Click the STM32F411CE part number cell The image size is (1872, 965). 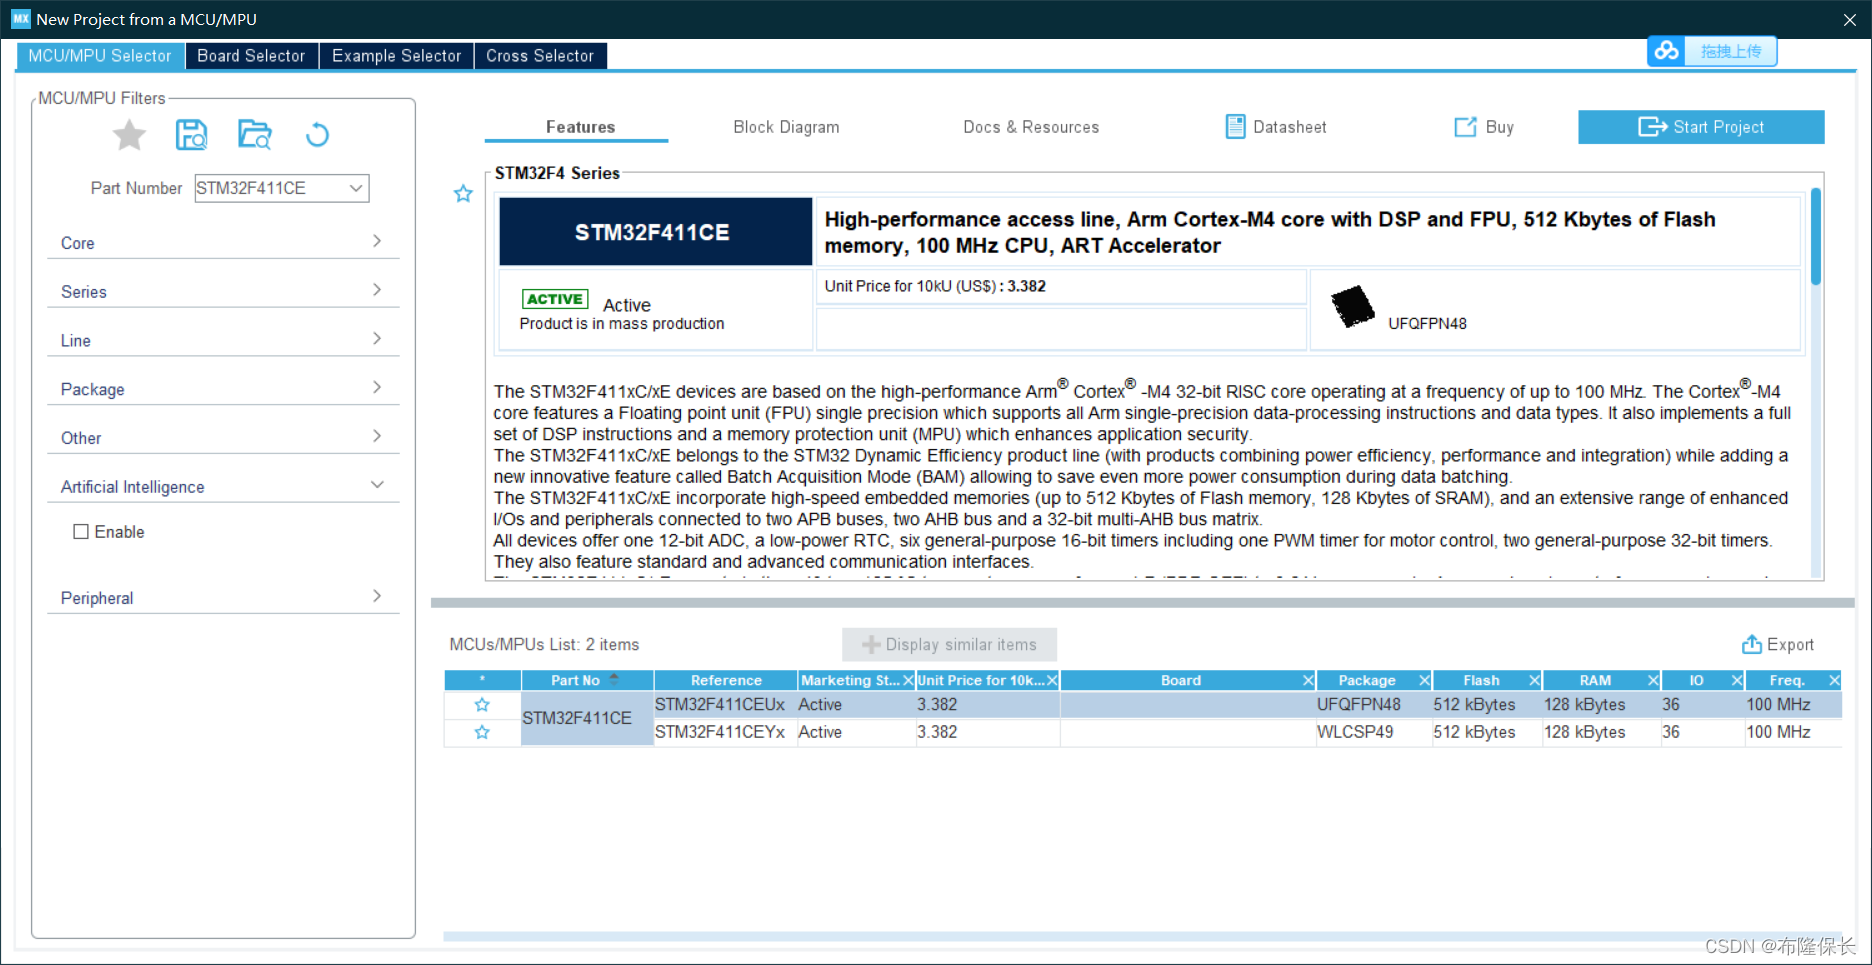tap(587, 718)
